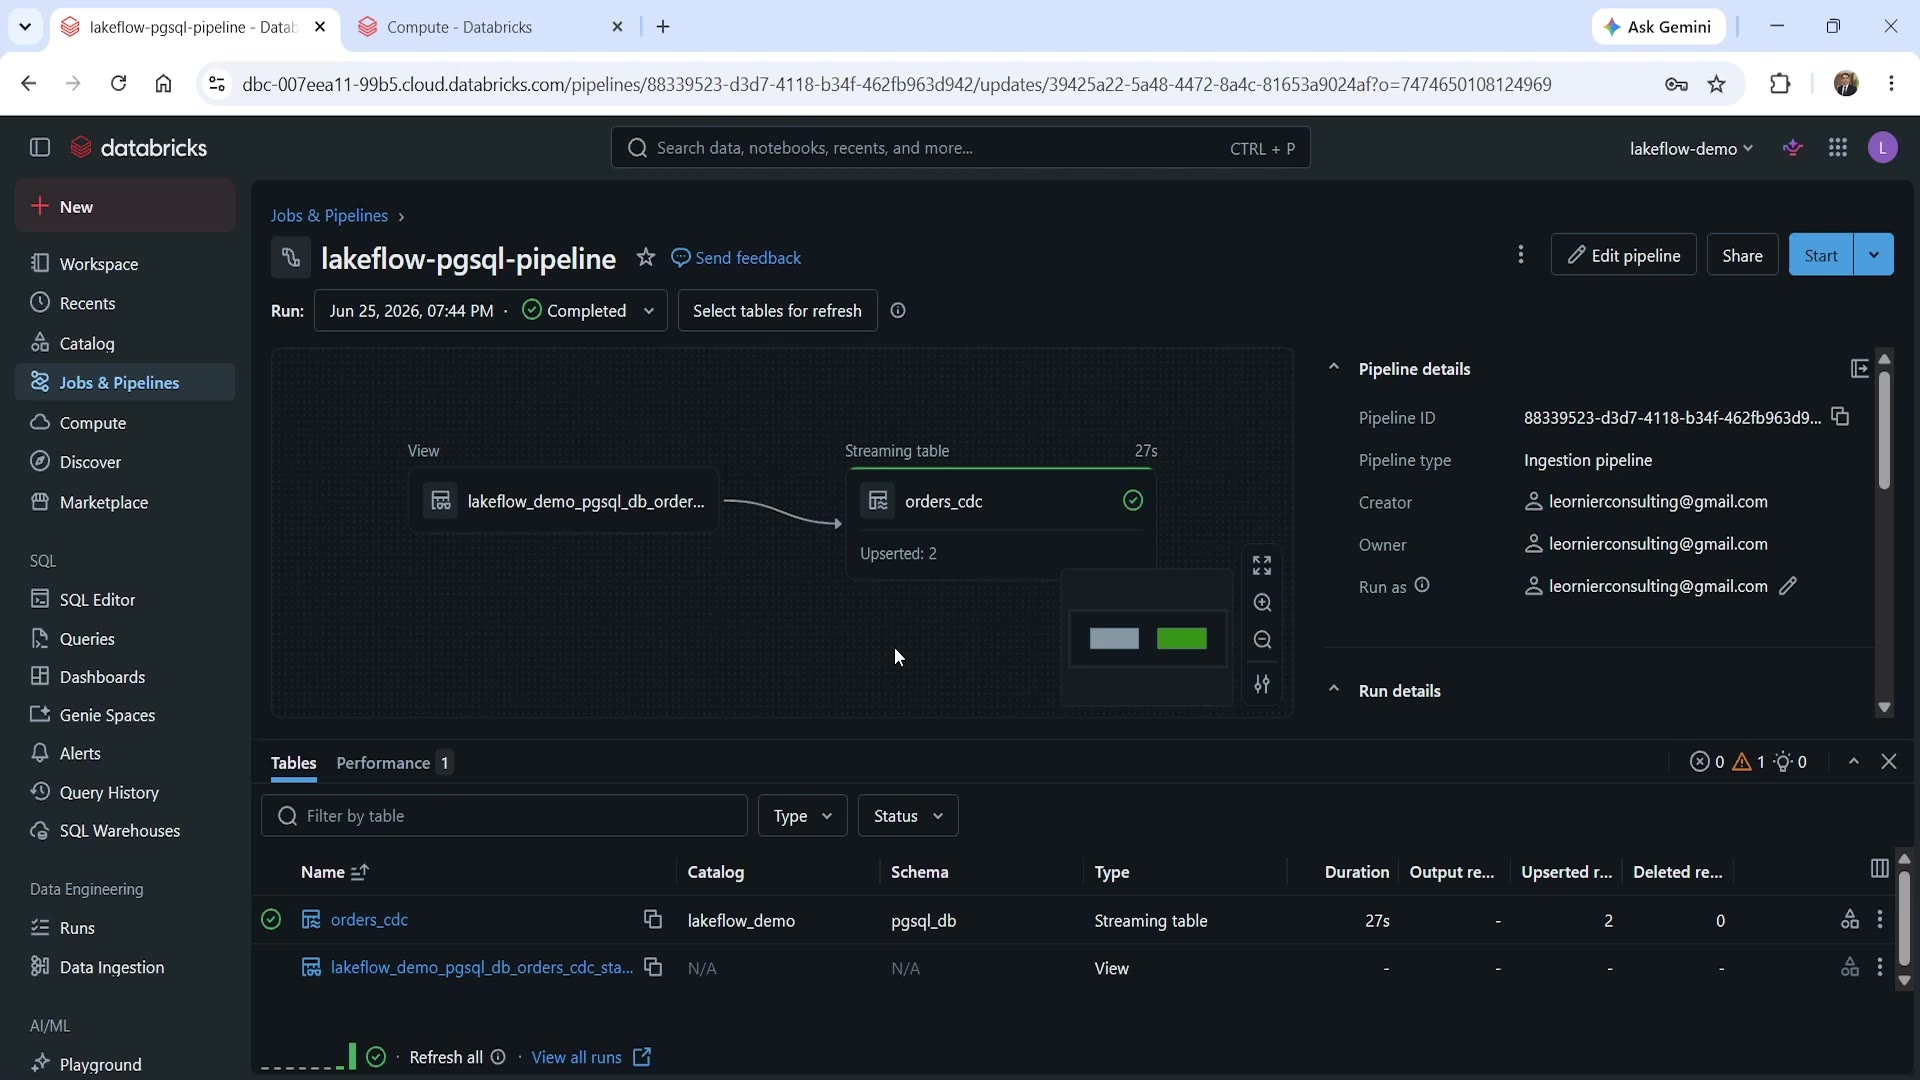Viewport: 1920px width, 1080px height.
Task: Copy orders_cdc table name
Action: (x=653, y=919)
